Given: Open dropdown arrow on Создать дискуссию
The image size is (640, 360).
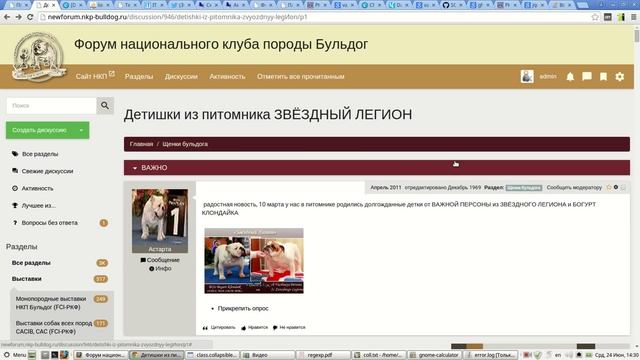Looking at the screenshot, I should pos(81,130).
